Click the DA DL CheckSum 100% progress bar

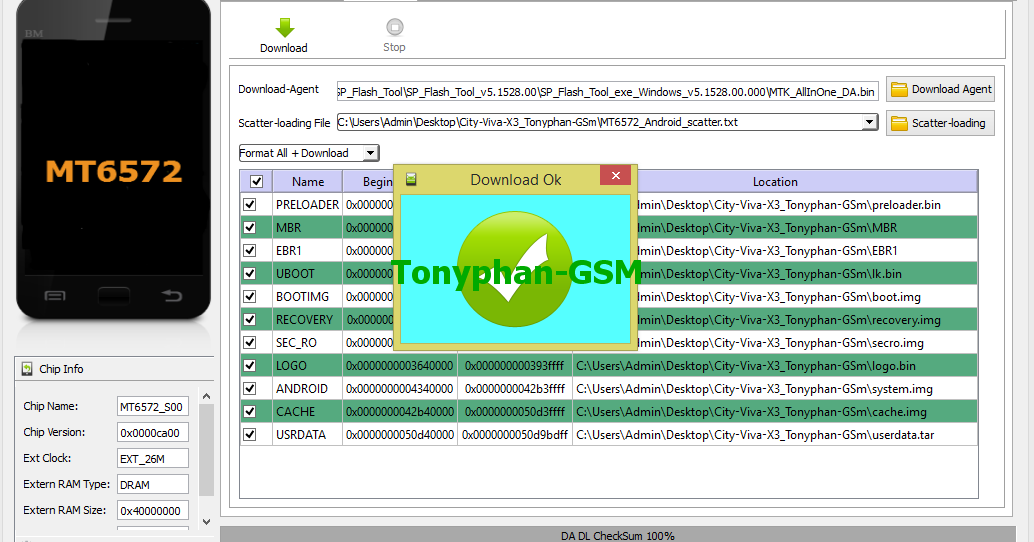point(618,535)
